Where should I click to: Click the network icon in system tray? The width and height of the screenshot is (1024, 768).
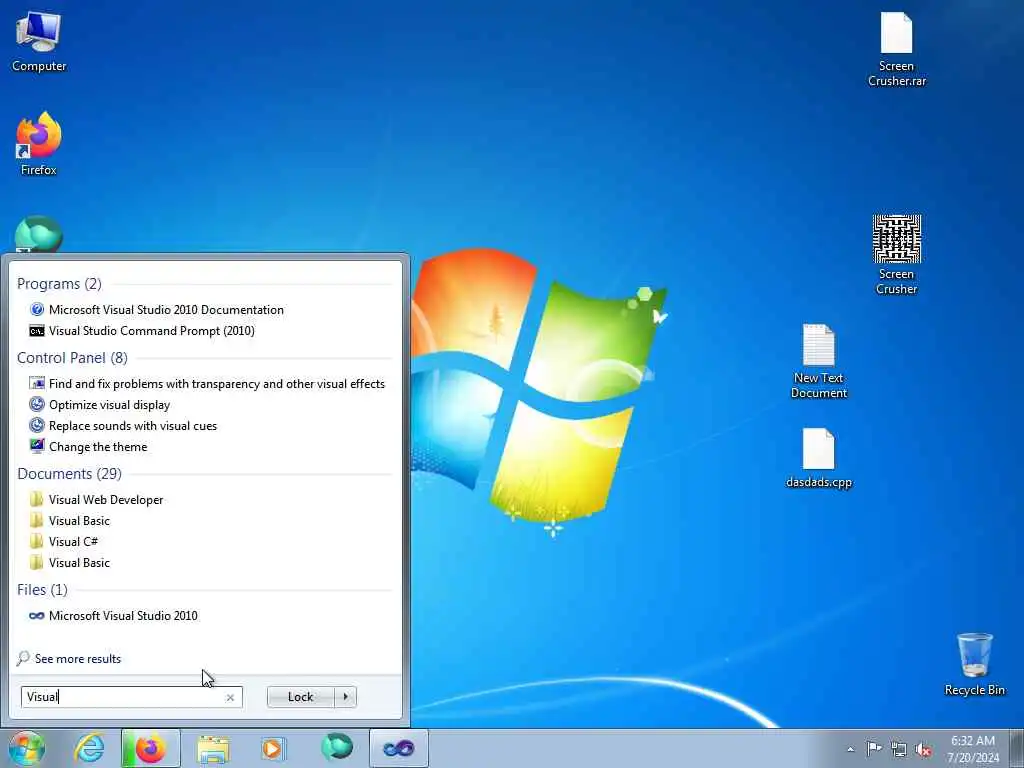click(899, 749)
